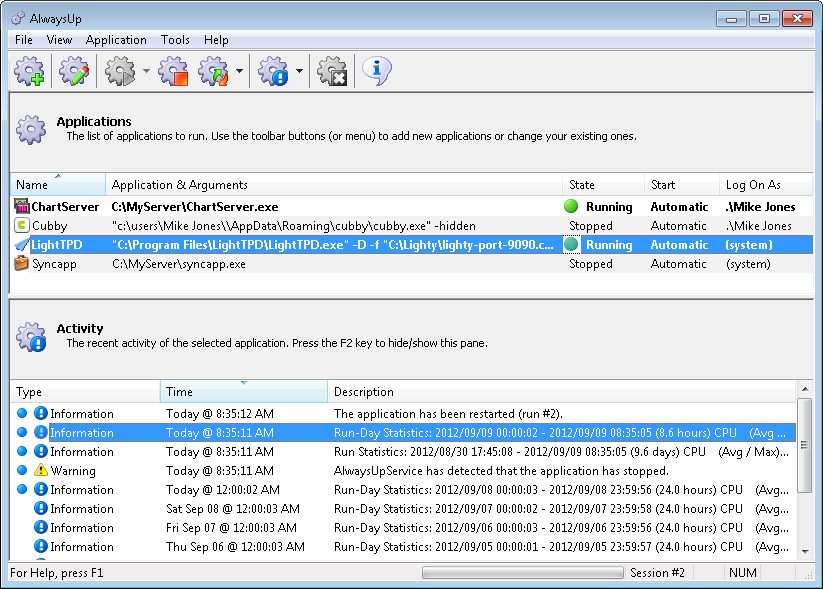
Task: Remove application with gear-X toolbar icon
Action: coord(332,71)
